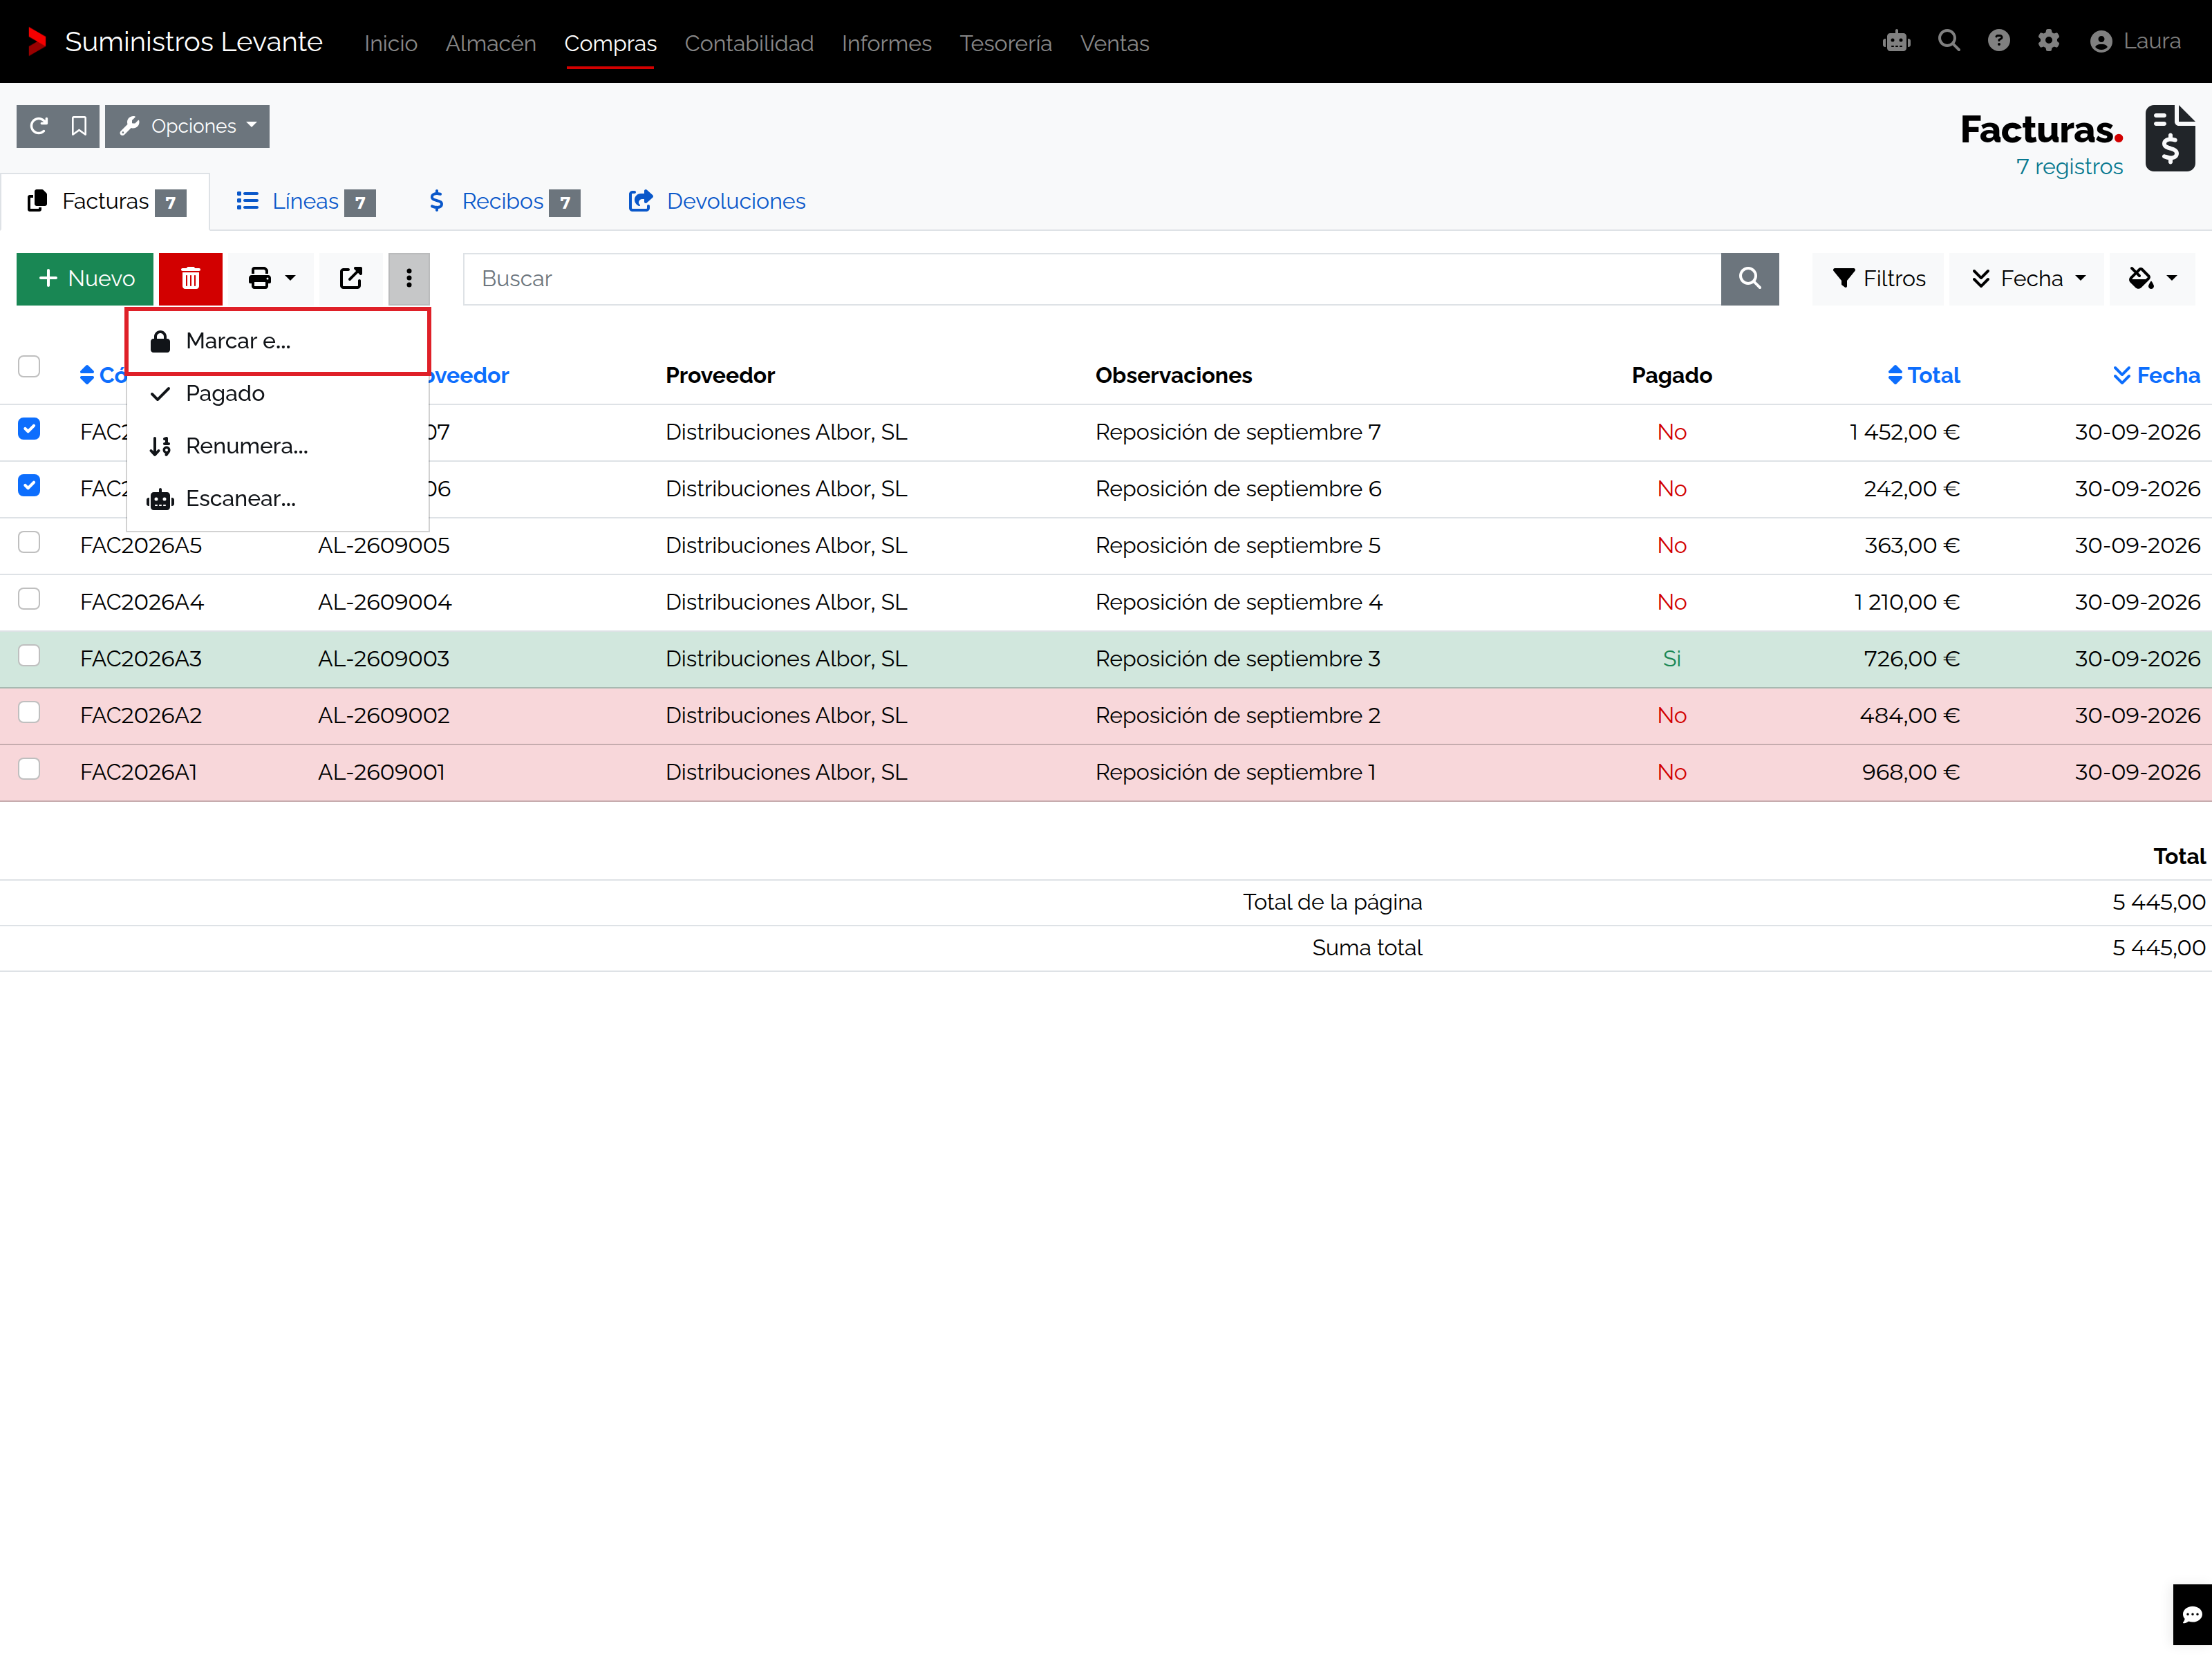Click the magnifier search button by Buscar

pyautogui.click(x=1749, y=278)
